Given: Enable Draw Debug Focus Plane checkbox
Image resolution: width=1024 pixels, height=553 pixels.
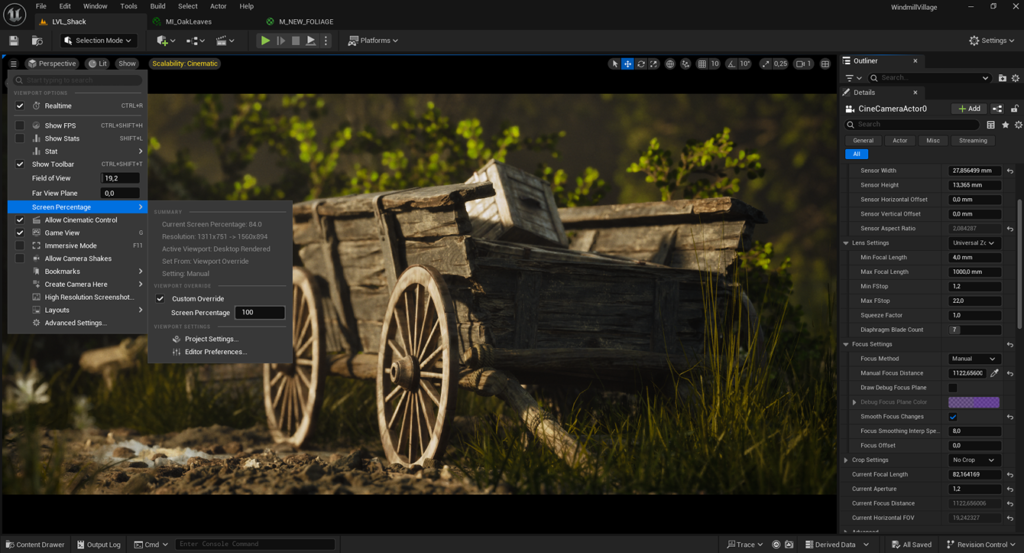Looking at the screenshot, I should click(953, 388).
